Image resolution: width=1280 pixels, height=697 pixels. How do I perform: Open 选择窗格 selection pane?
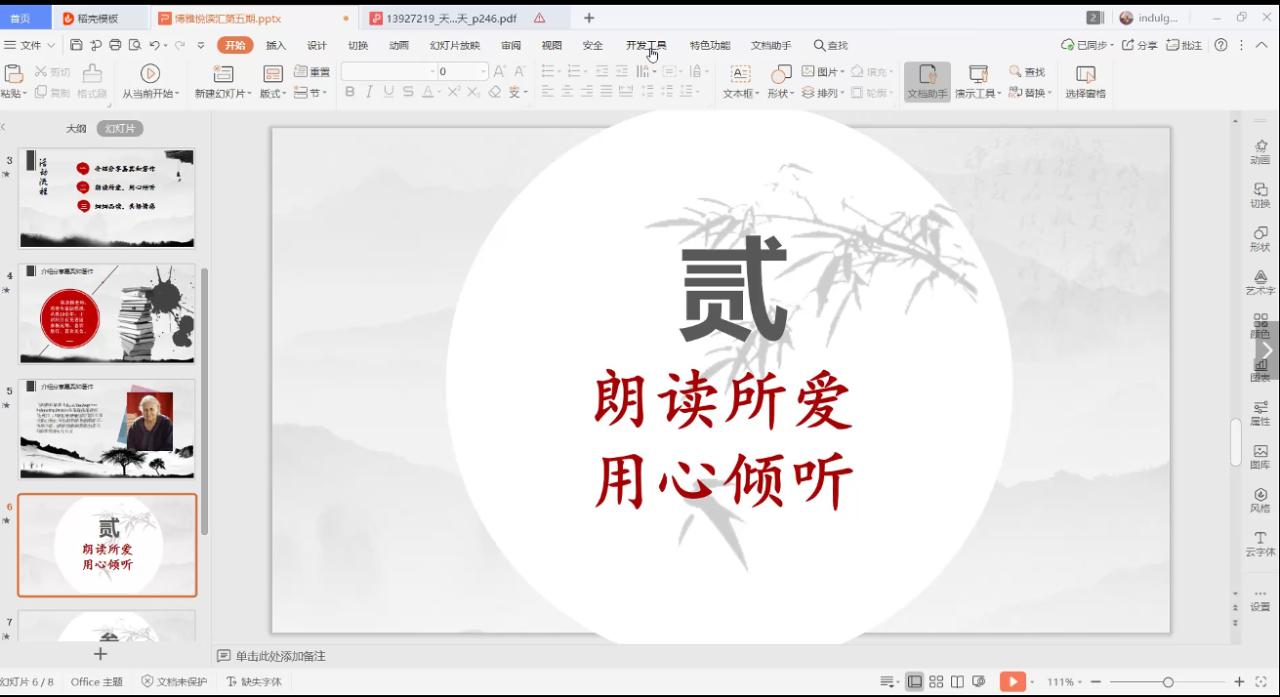(x=1085, y=75)
